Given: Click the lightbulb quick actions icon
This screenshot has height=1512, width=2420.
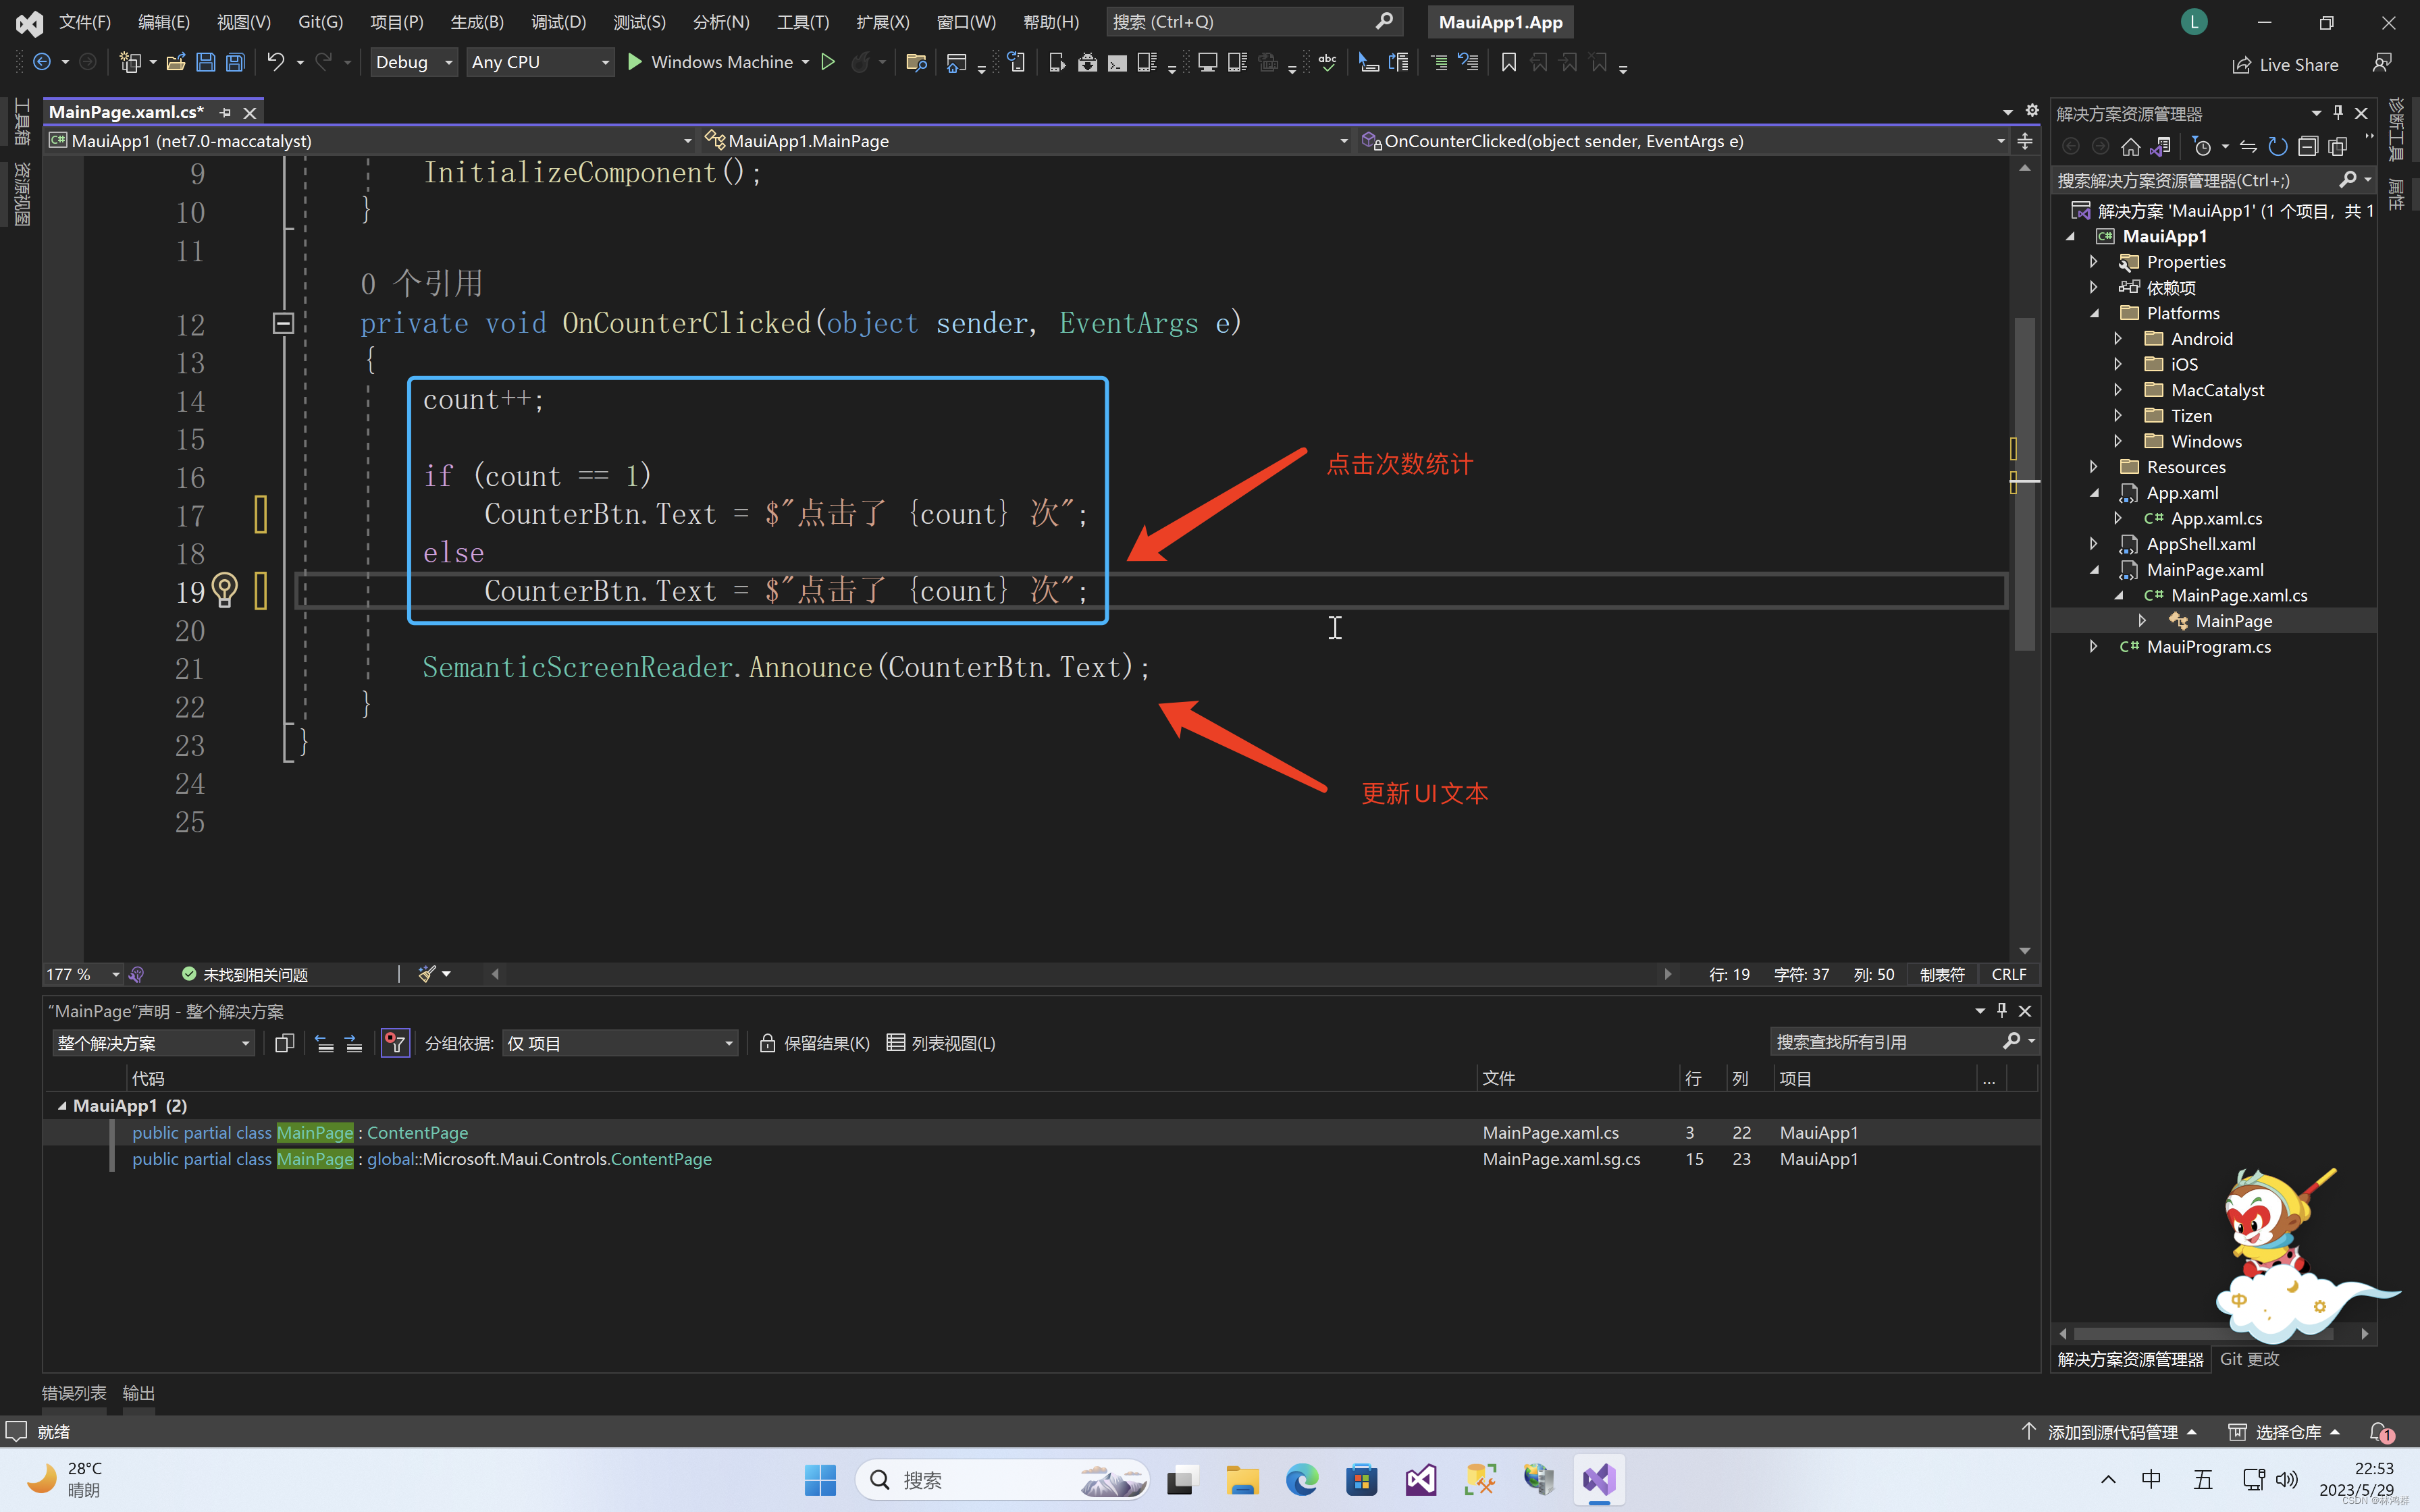Looking at the screenshot, I should click(225, 590).
